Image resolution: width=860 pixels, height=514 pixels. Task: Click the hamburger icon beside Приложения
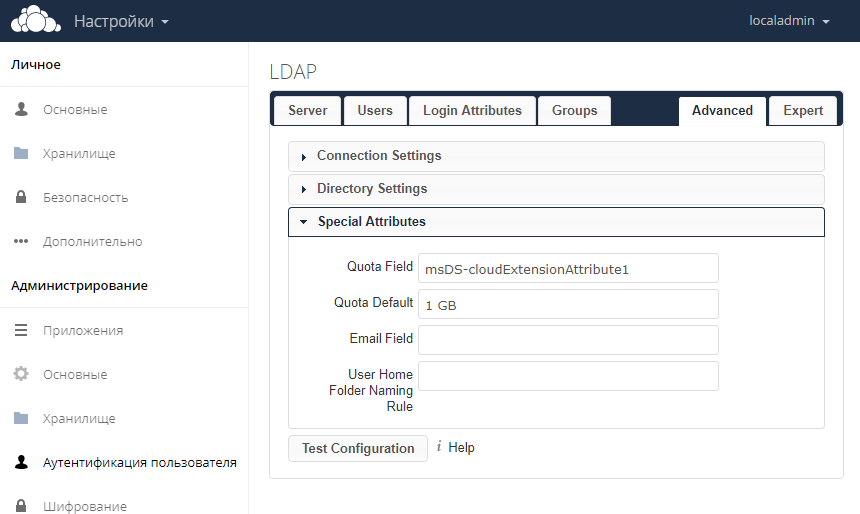[21, 330]
